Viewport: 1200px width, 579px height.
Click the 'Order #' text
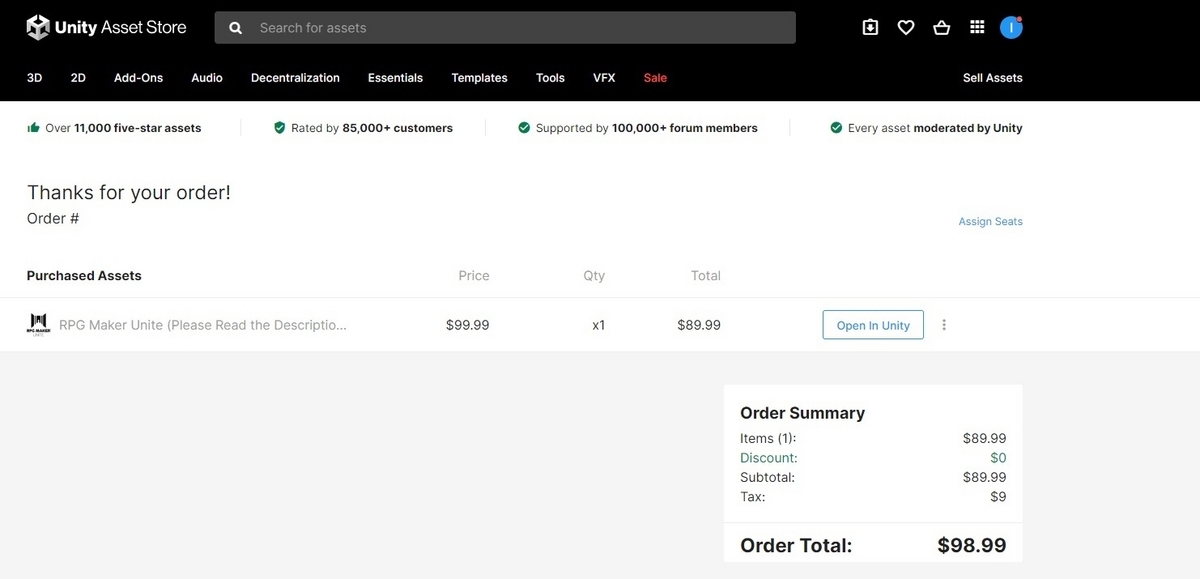click(x=53, y=218)
